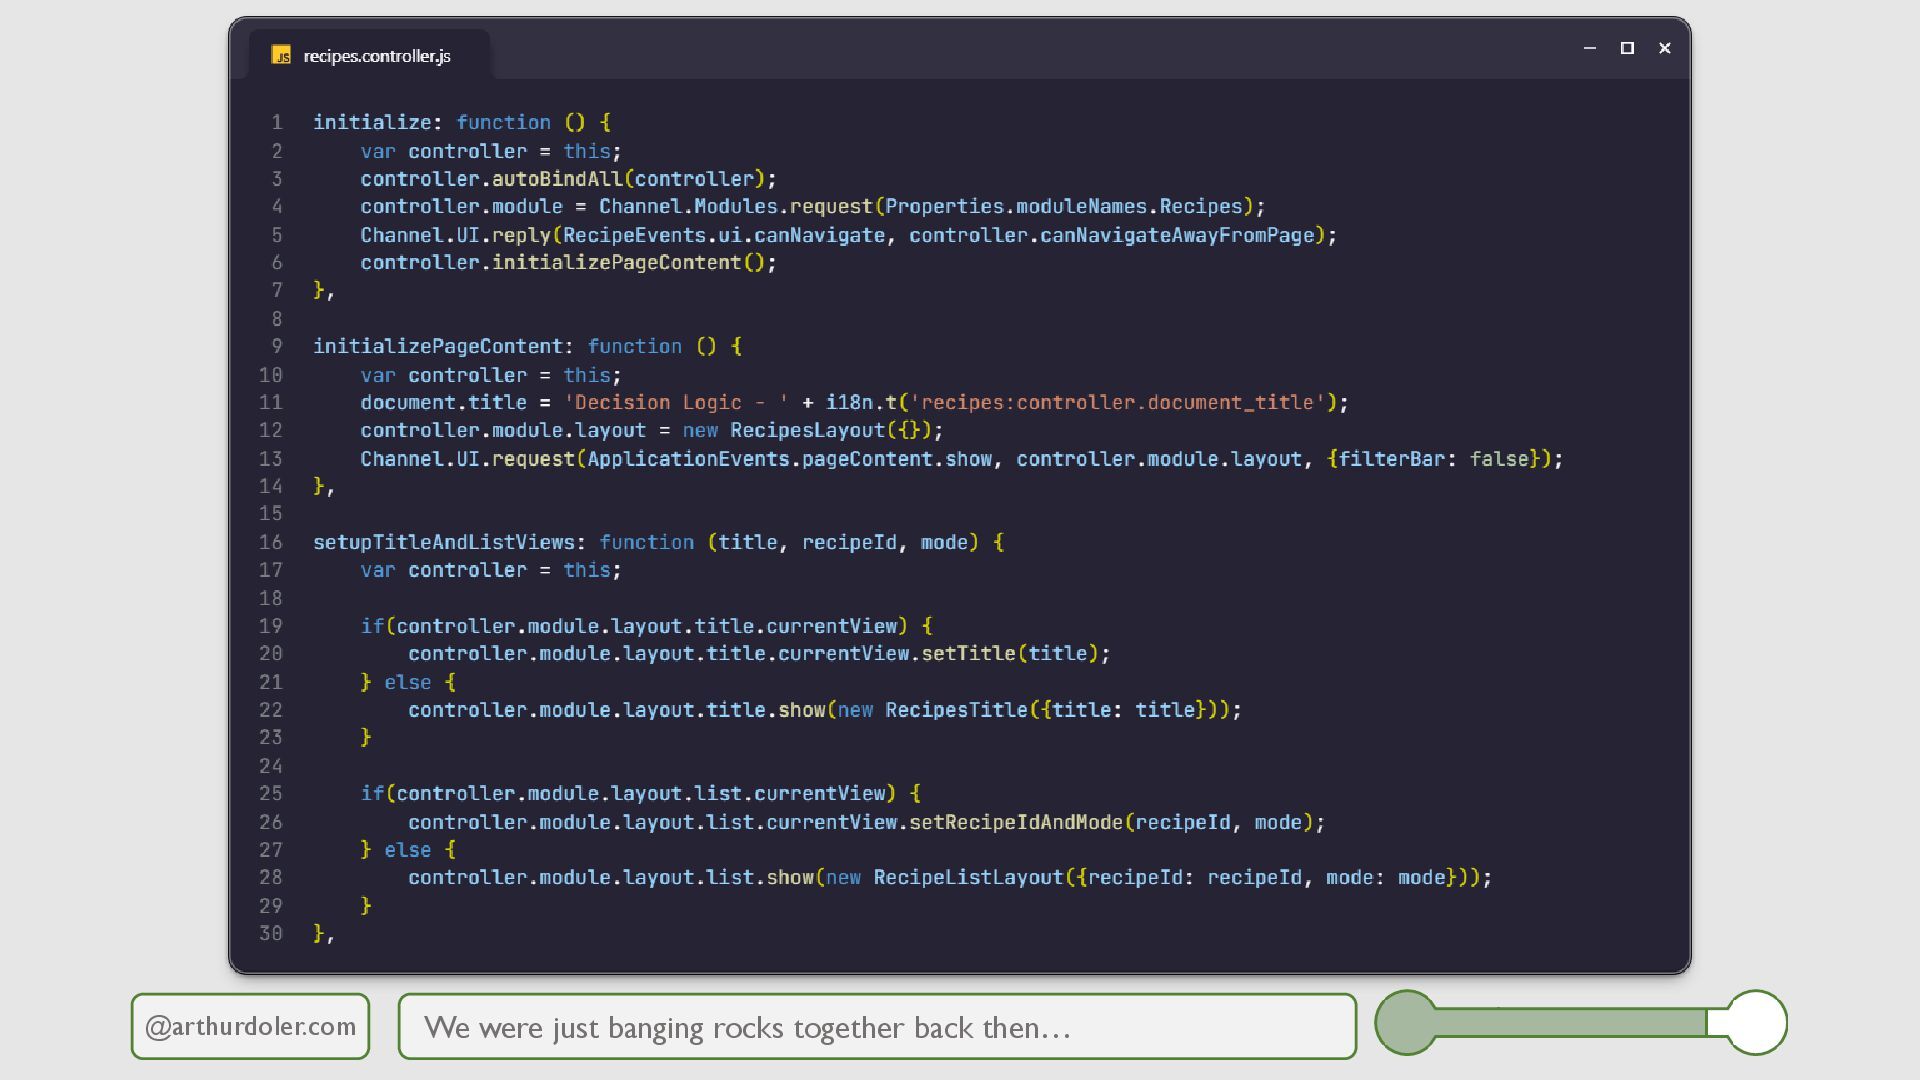This screenshot has width=1920, height=1080.
Task: Click line number 1 in the gutter
Action: 276,122
